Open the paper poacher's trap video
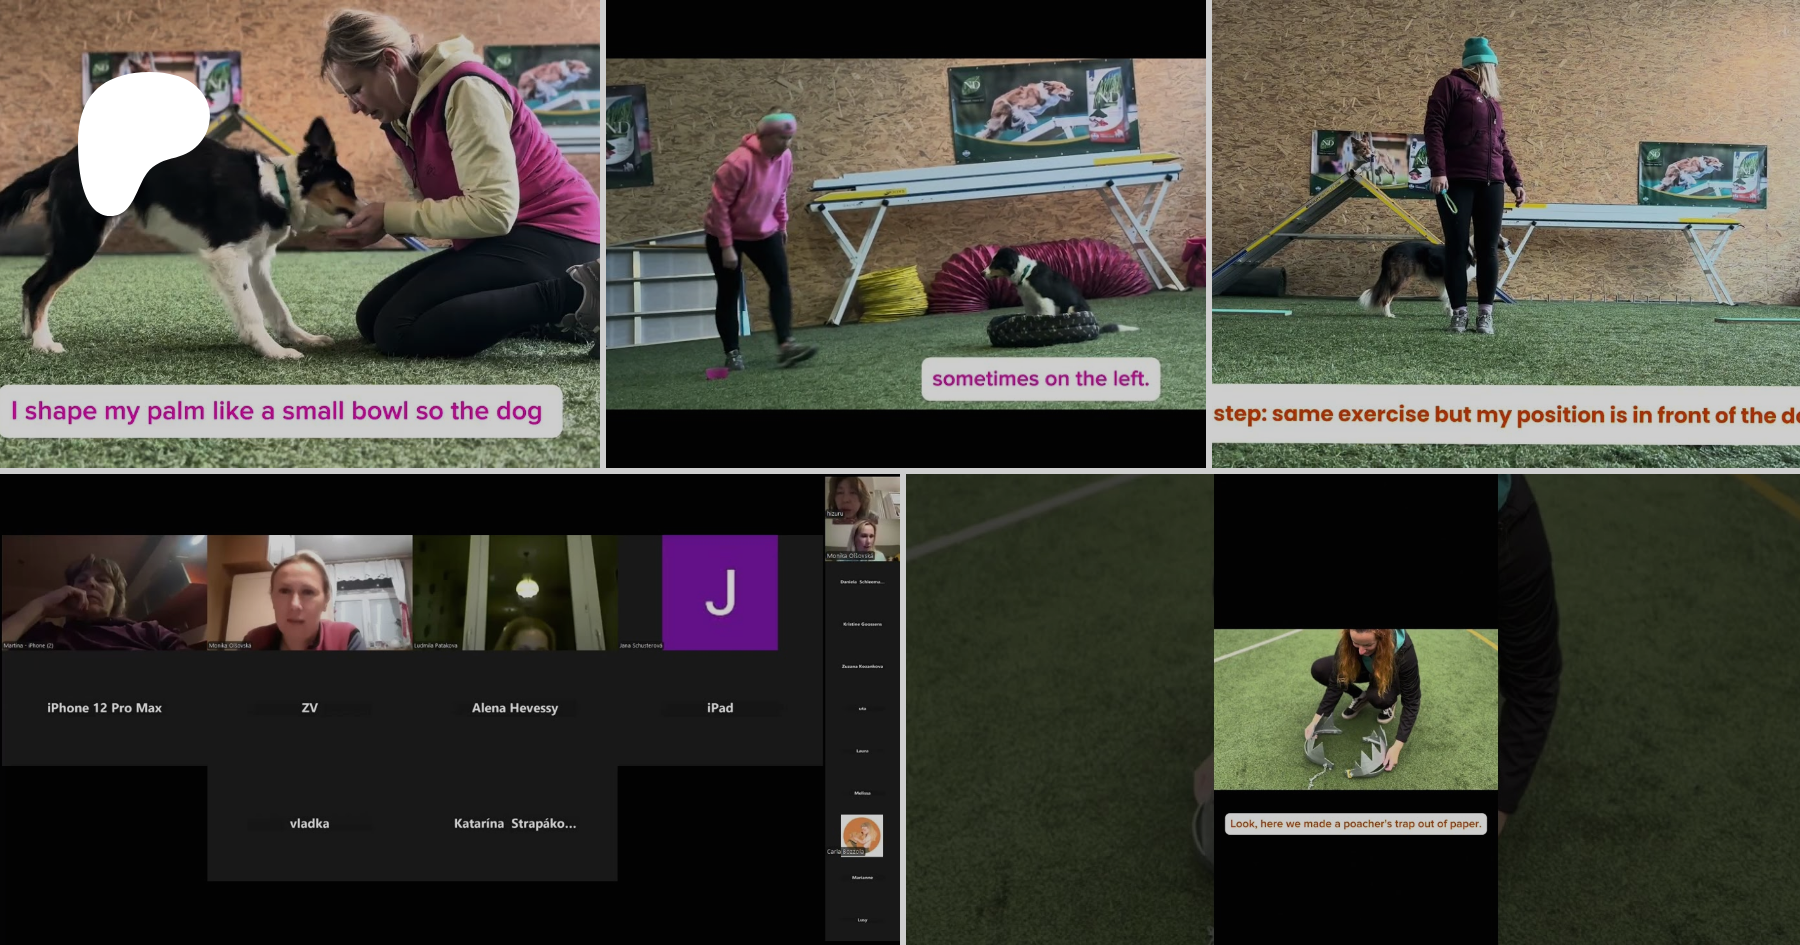Viewport: 1800px width, 945px height. tap(1355, 709)
